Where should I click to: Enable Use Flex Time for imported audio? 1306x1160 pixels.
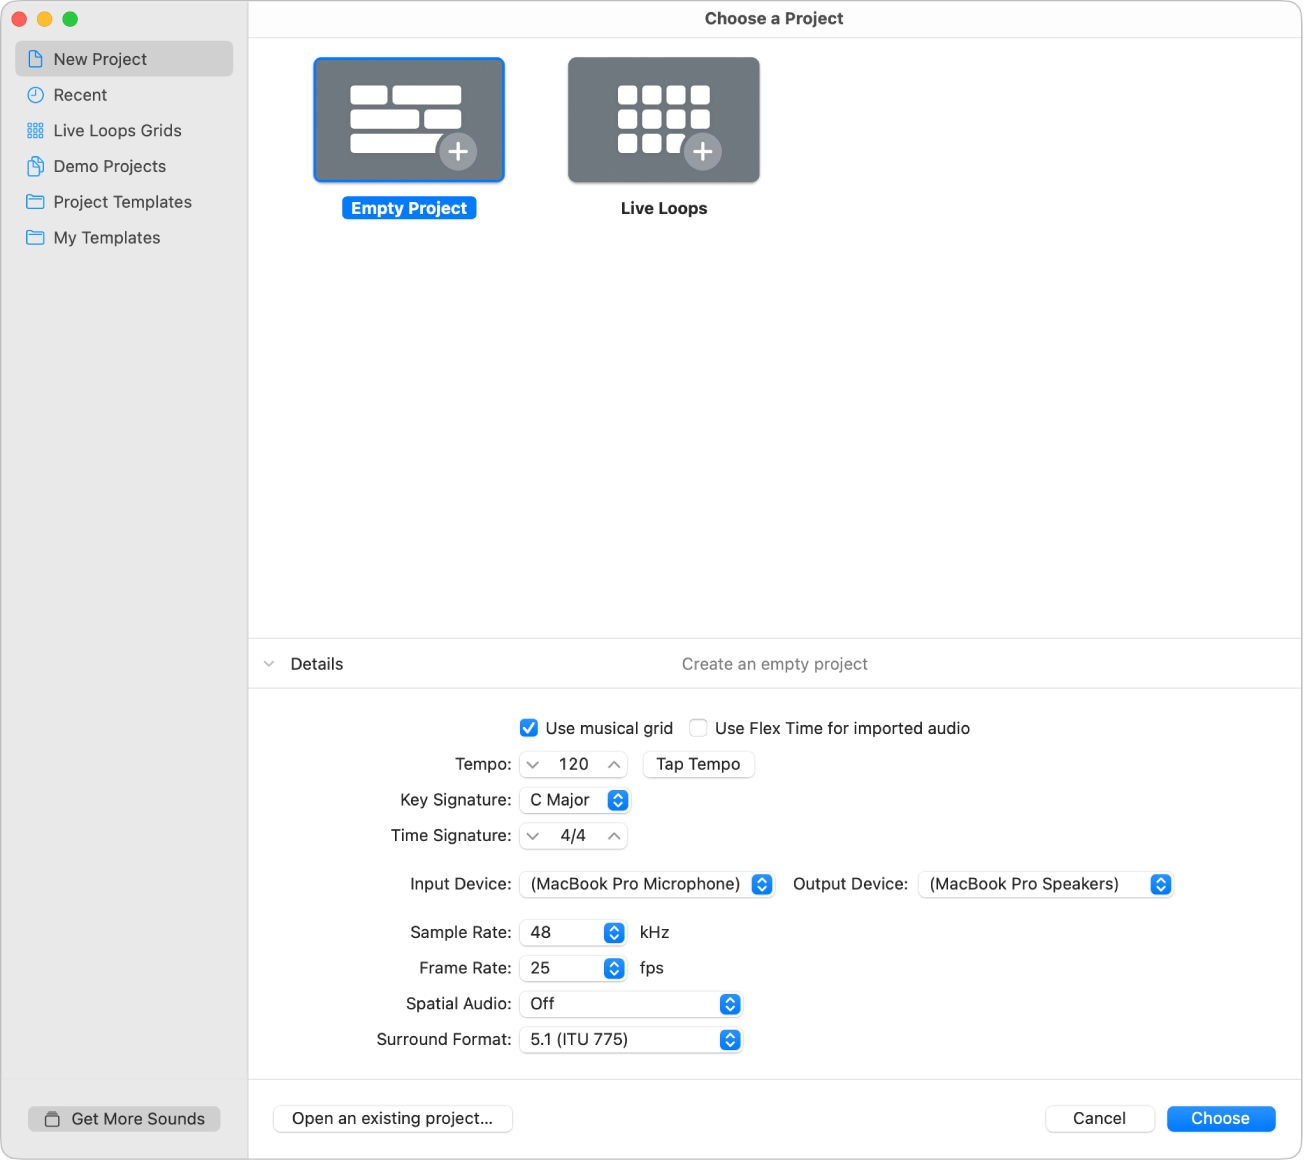pos(698,728)
